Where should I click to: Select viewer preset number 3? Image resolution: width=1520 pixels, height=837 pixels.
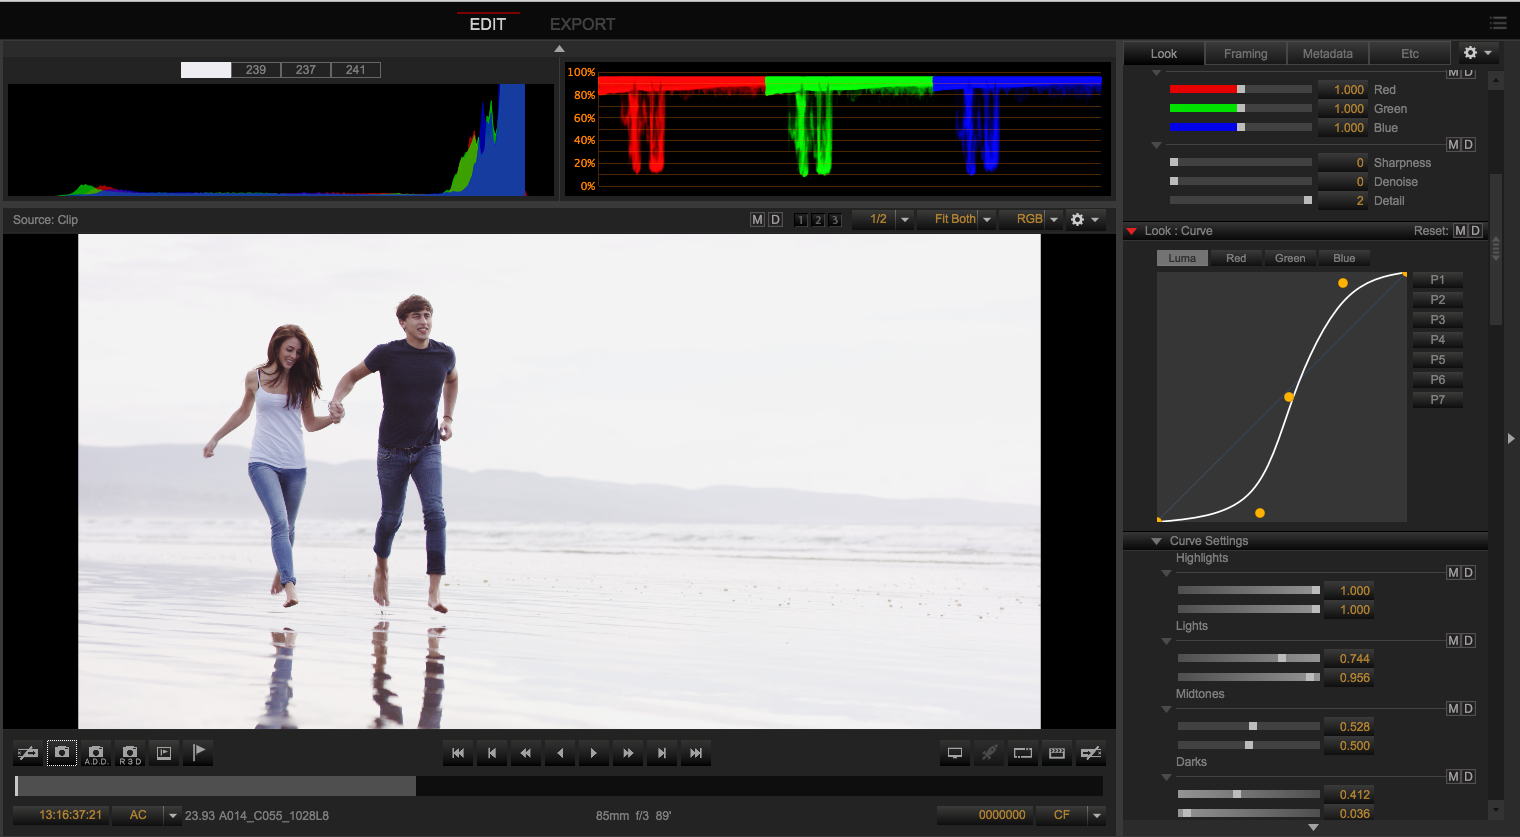[835, 220]
